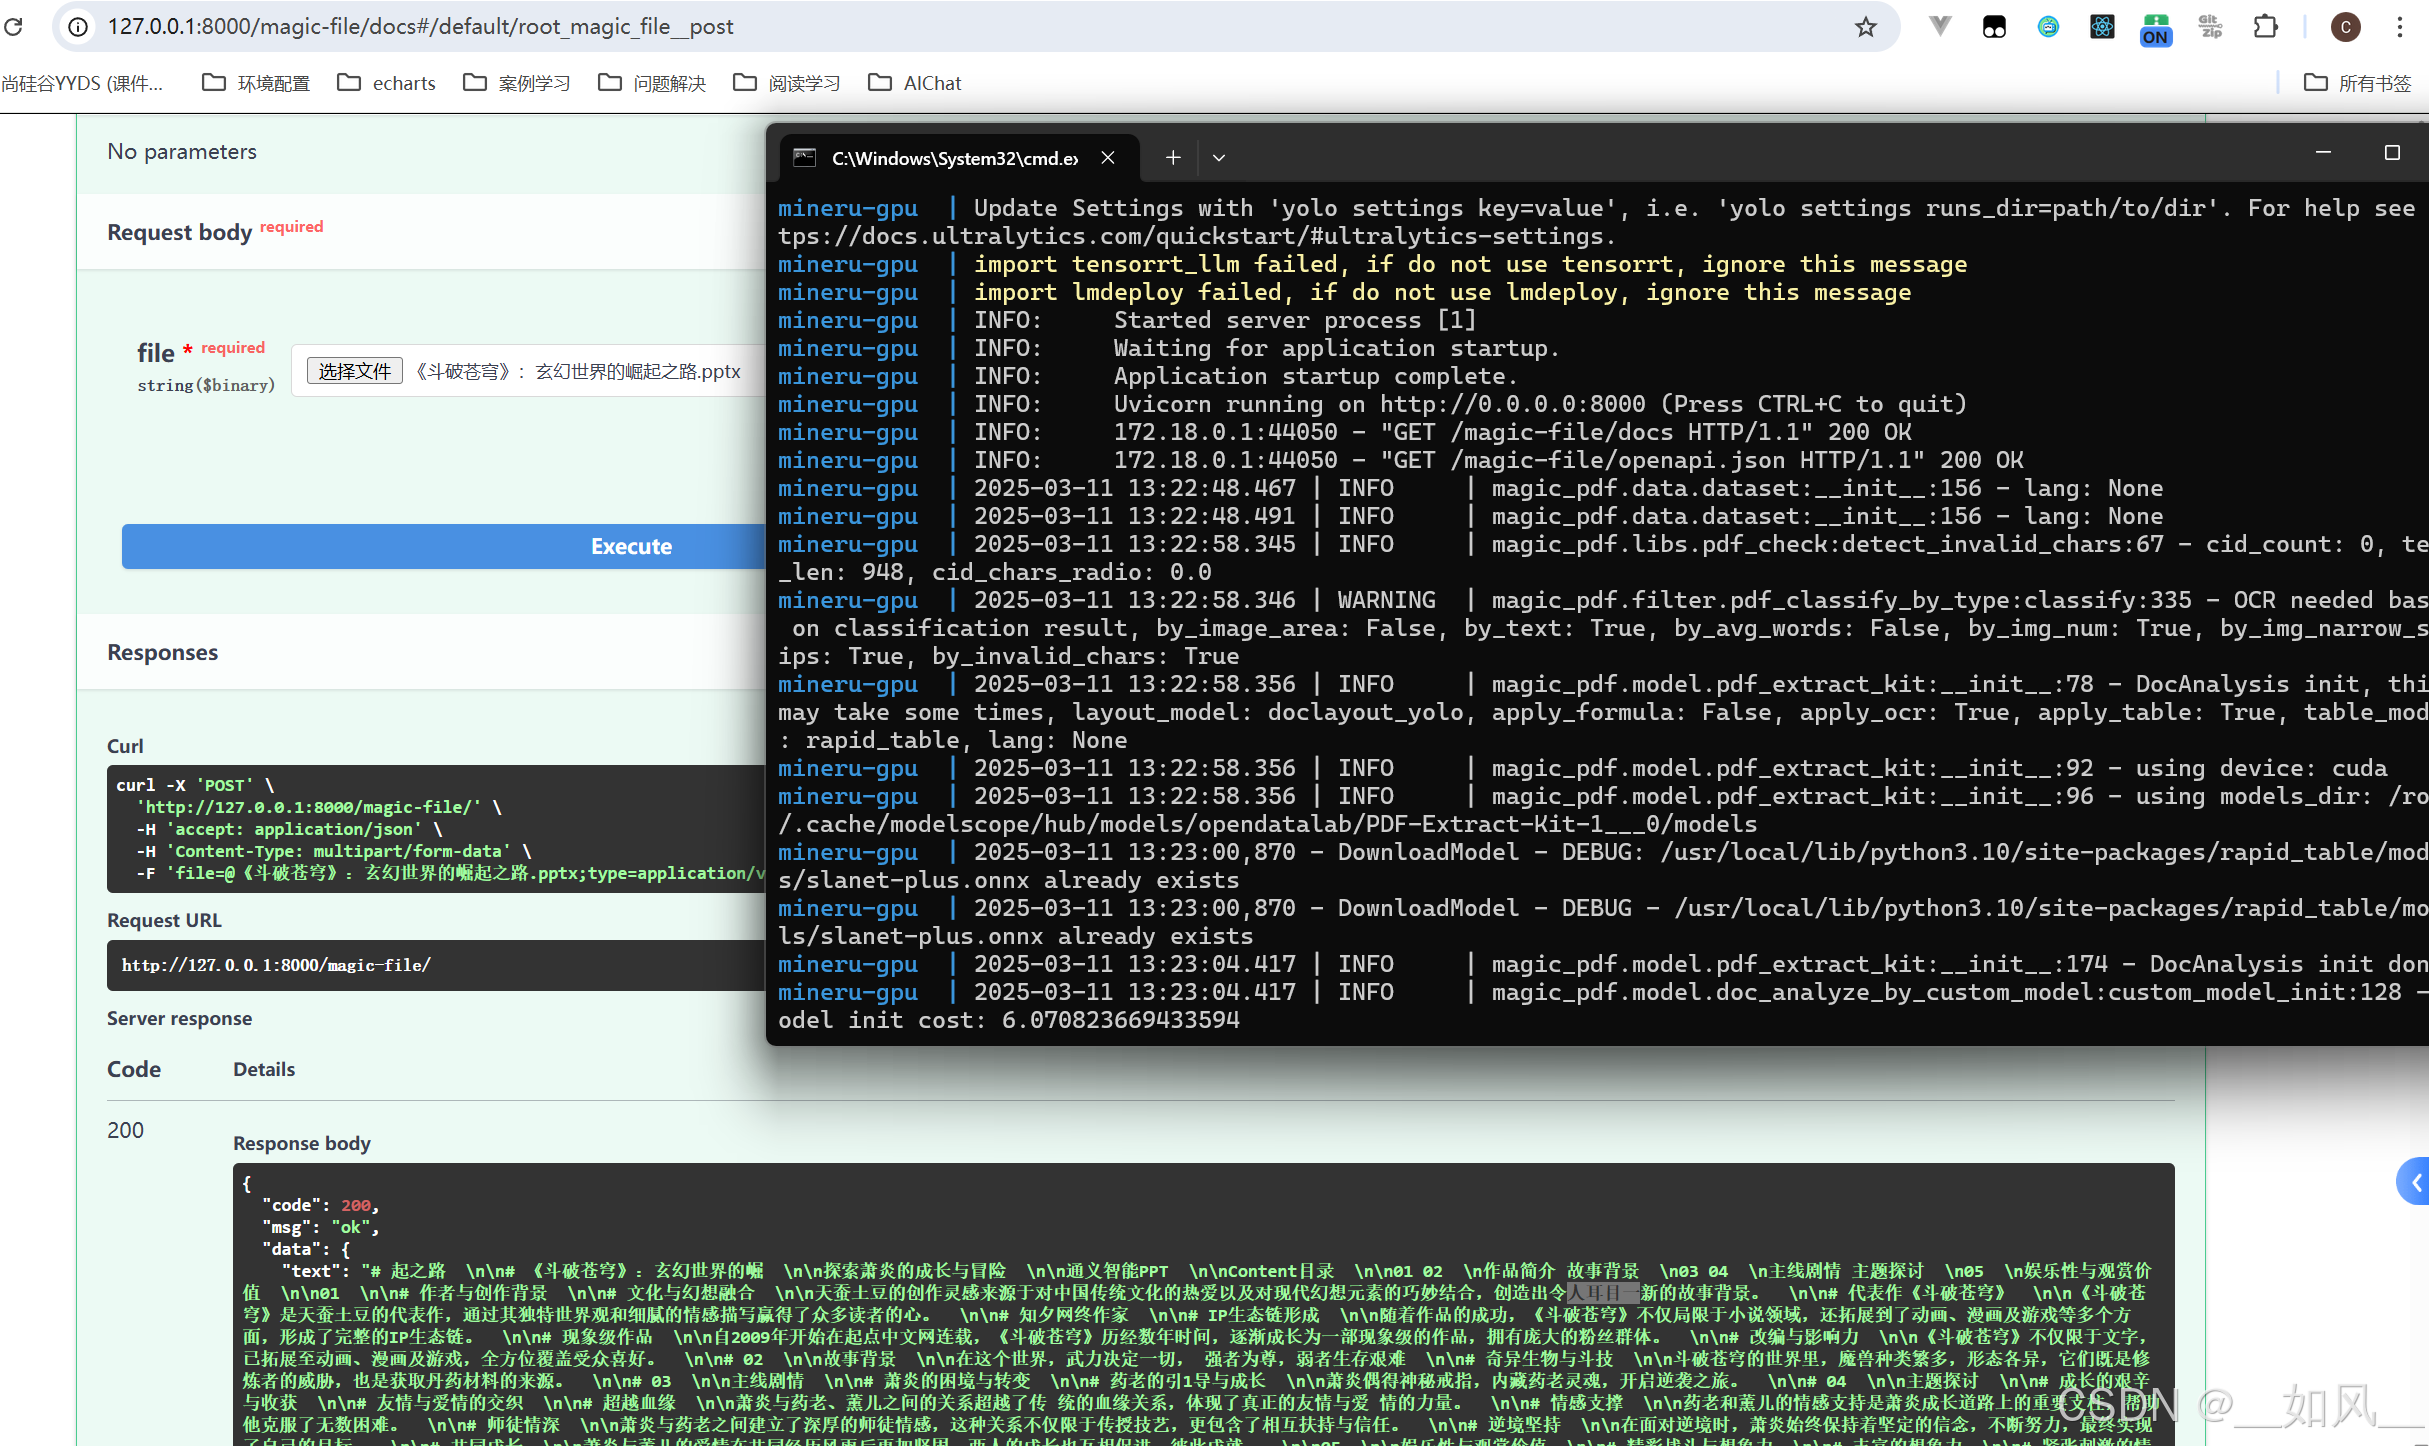2429x1446 pixels.
Task: Open the echarts bookmark folder
Action: tap(386, 83)
